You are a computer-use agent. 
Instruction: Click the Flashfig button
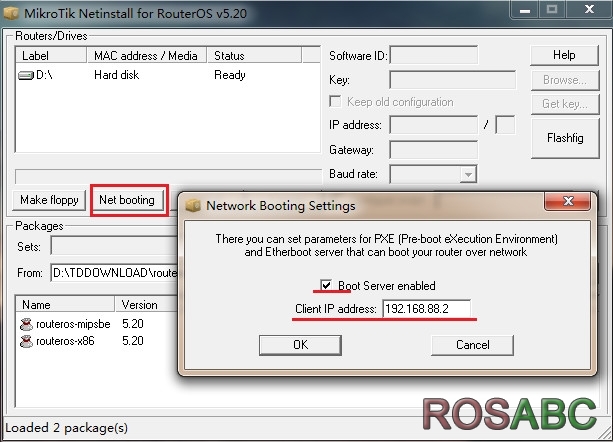tap(565, 138)
